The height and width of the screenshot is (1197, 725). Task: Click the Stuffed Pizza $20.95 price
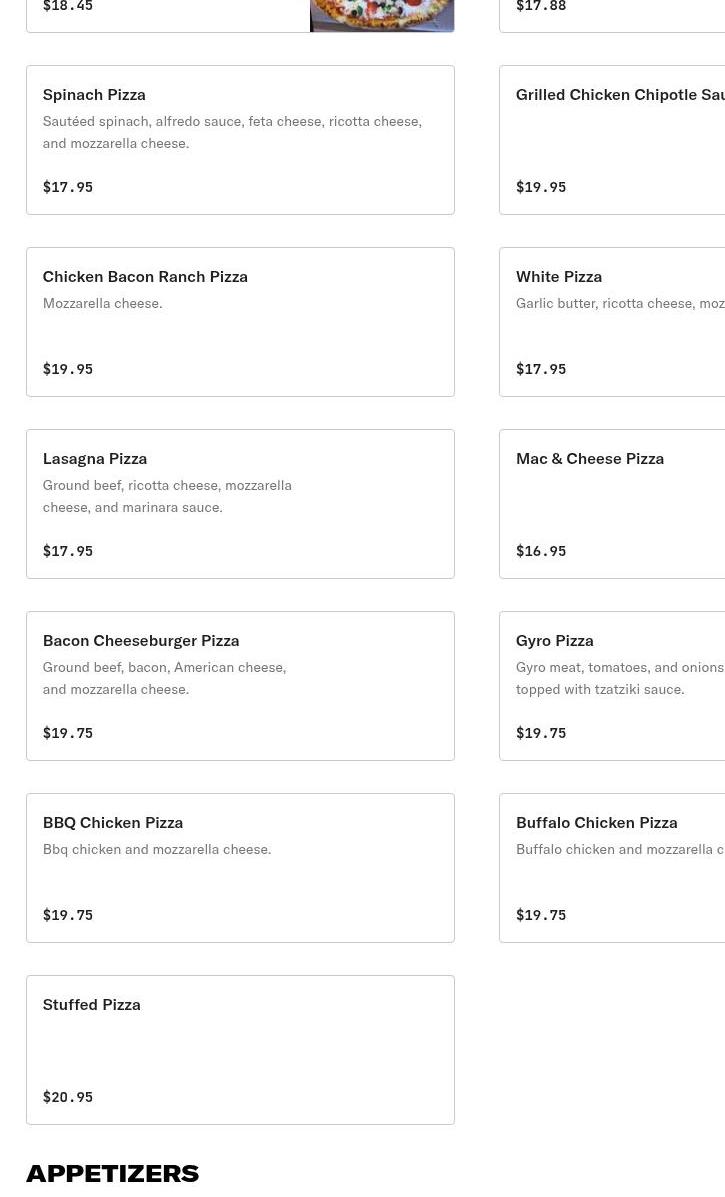pos(68,1097)
